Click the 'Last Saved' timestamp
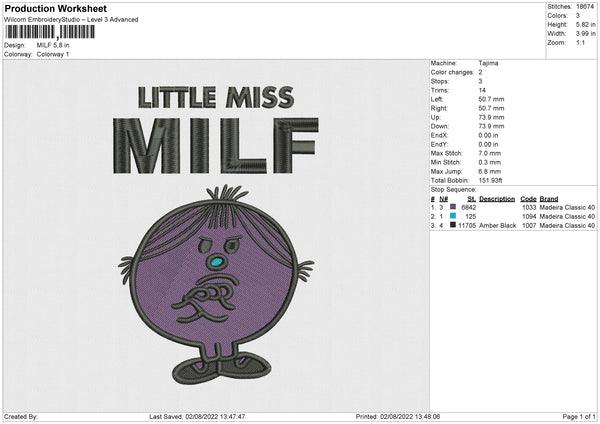Viewport: 600px width, 424px height. pos(197,416)
